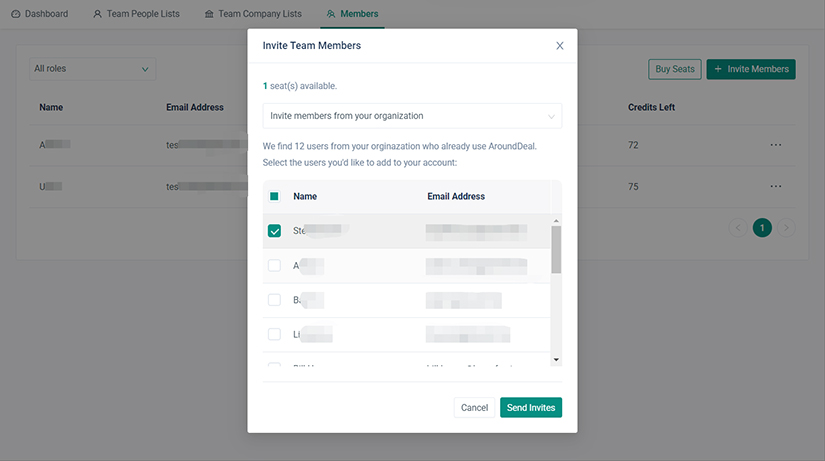
Task: Open the All roles filter dropdown
Action: click(x=92, y=69)
